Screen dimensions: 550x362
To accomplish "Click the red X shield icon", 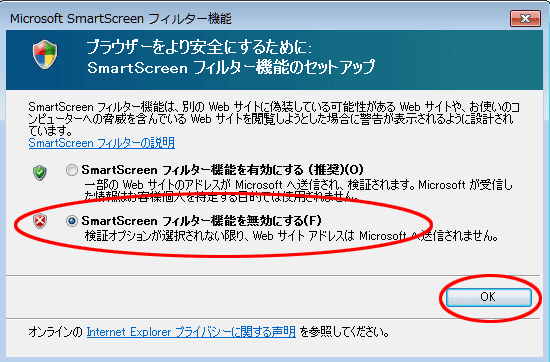I will coord(40,221).
